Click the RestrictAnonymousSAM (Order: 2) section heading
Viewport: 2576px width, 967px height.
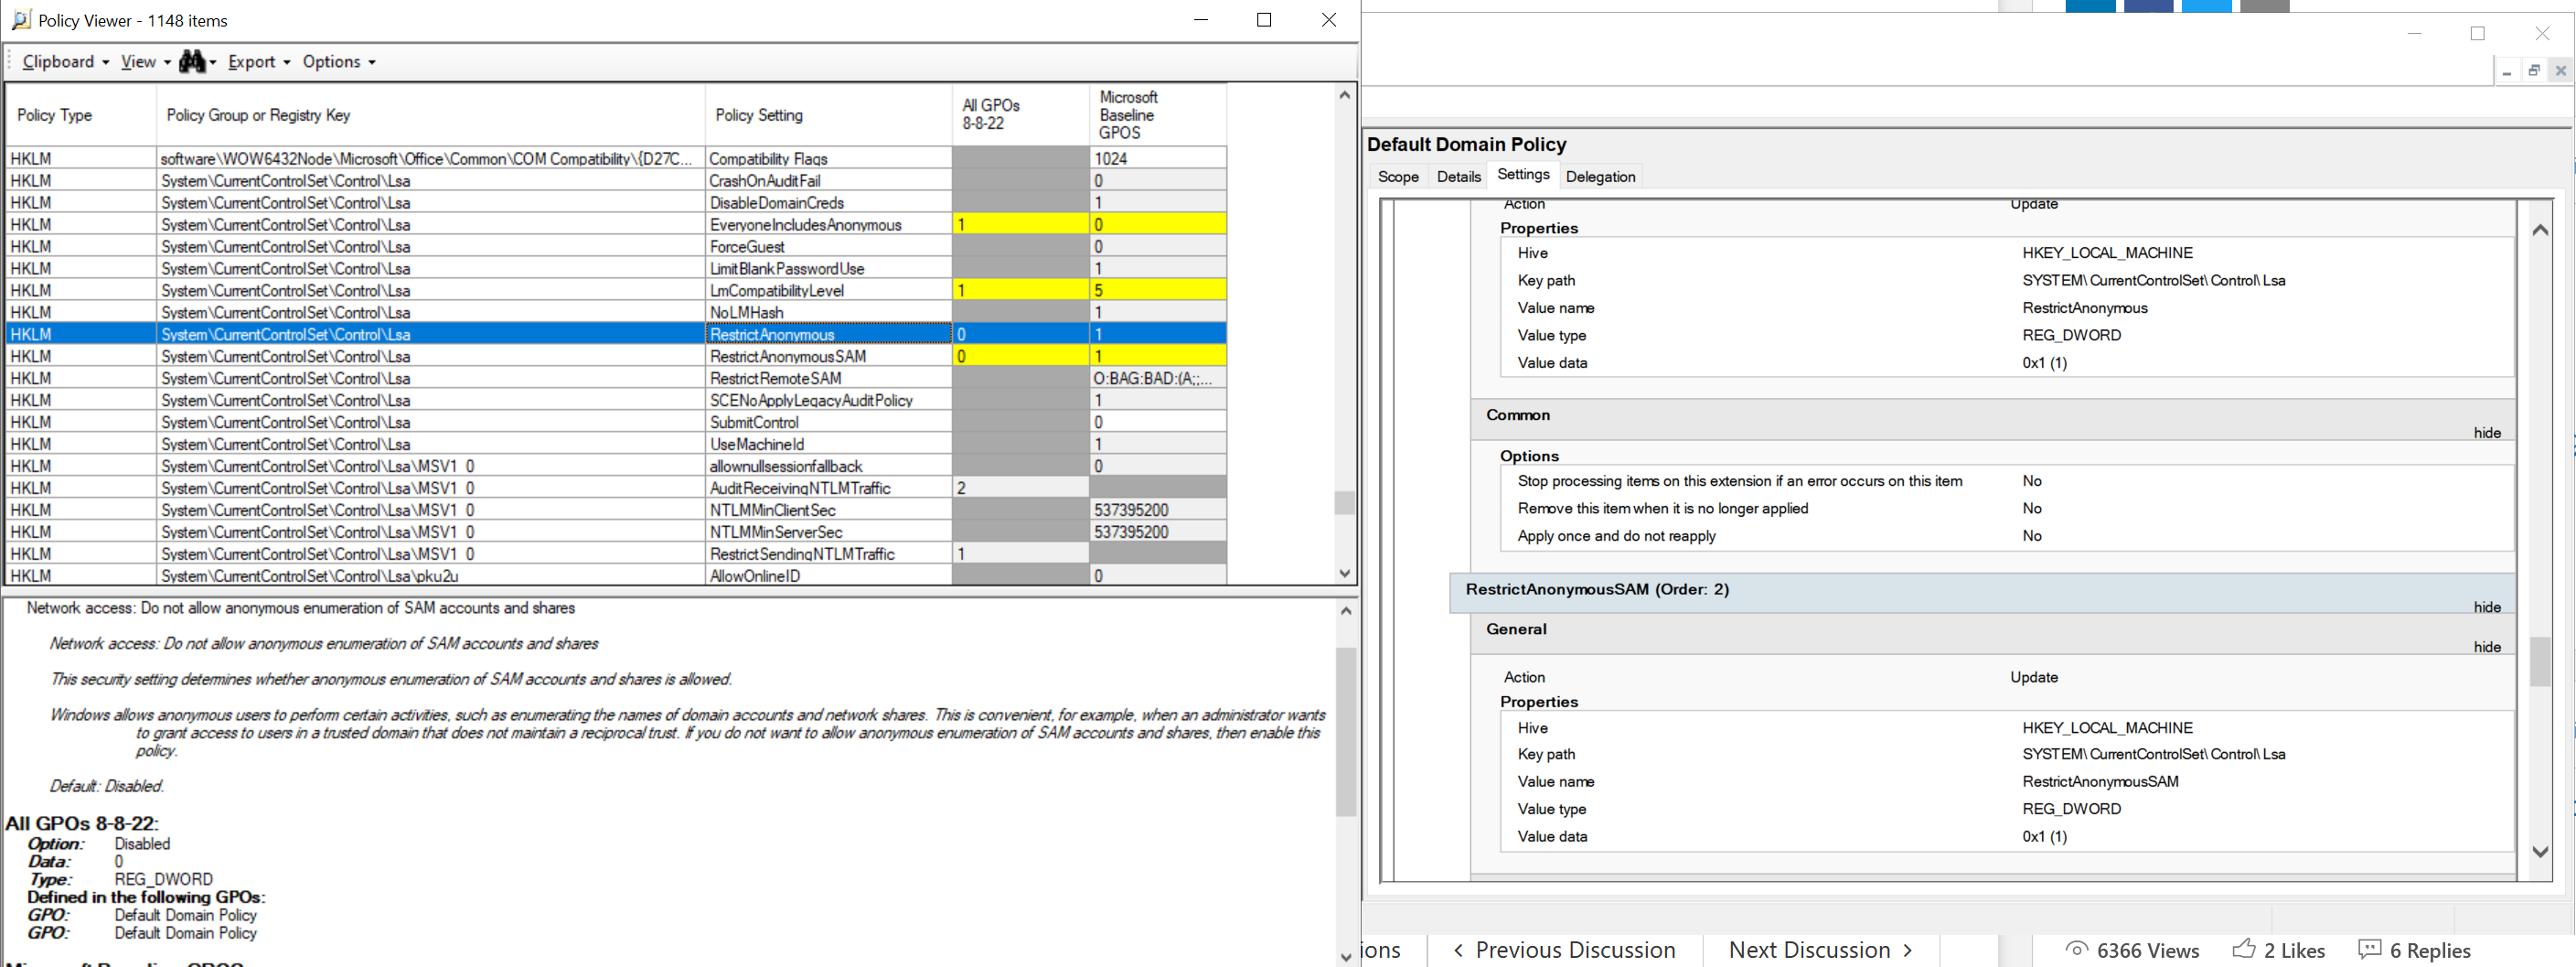coord(1597,590)
